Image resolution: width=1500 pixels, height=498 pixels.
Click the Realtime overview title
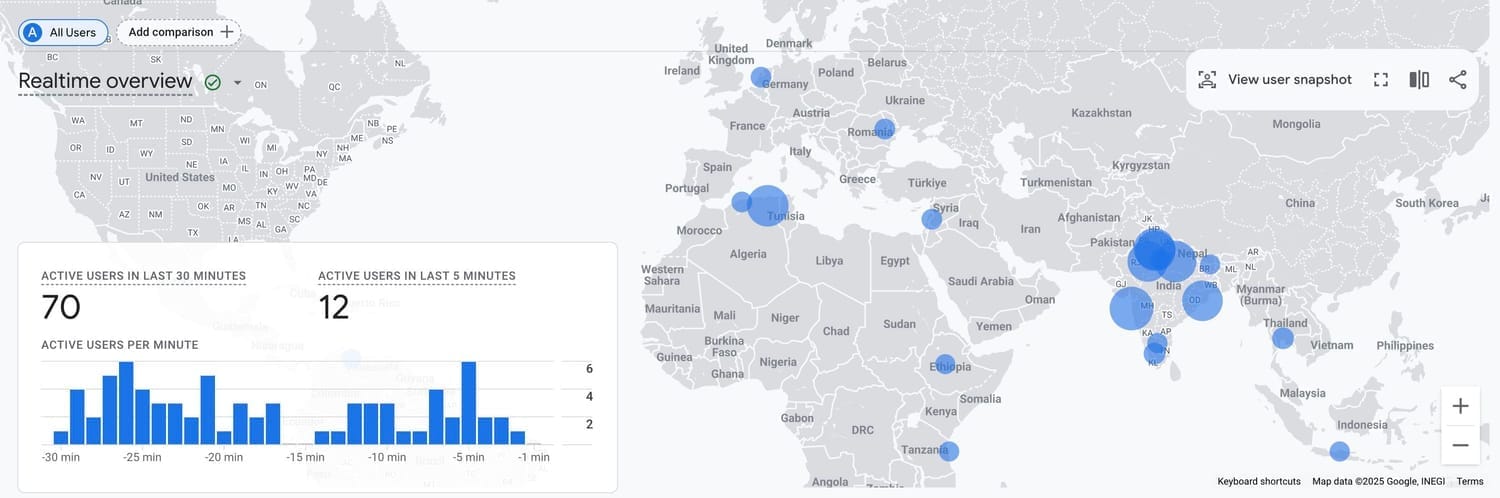(105, 81)
